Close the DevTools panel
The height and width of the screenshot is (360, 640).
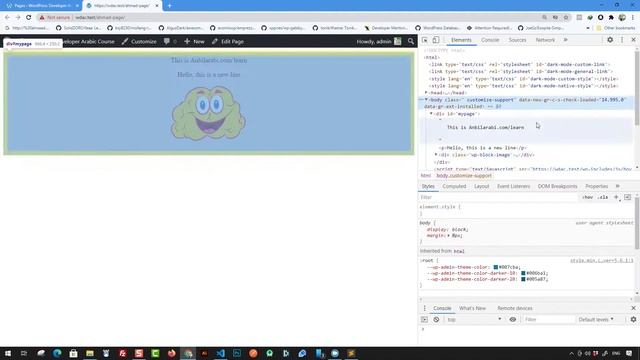tap(633, 40)
